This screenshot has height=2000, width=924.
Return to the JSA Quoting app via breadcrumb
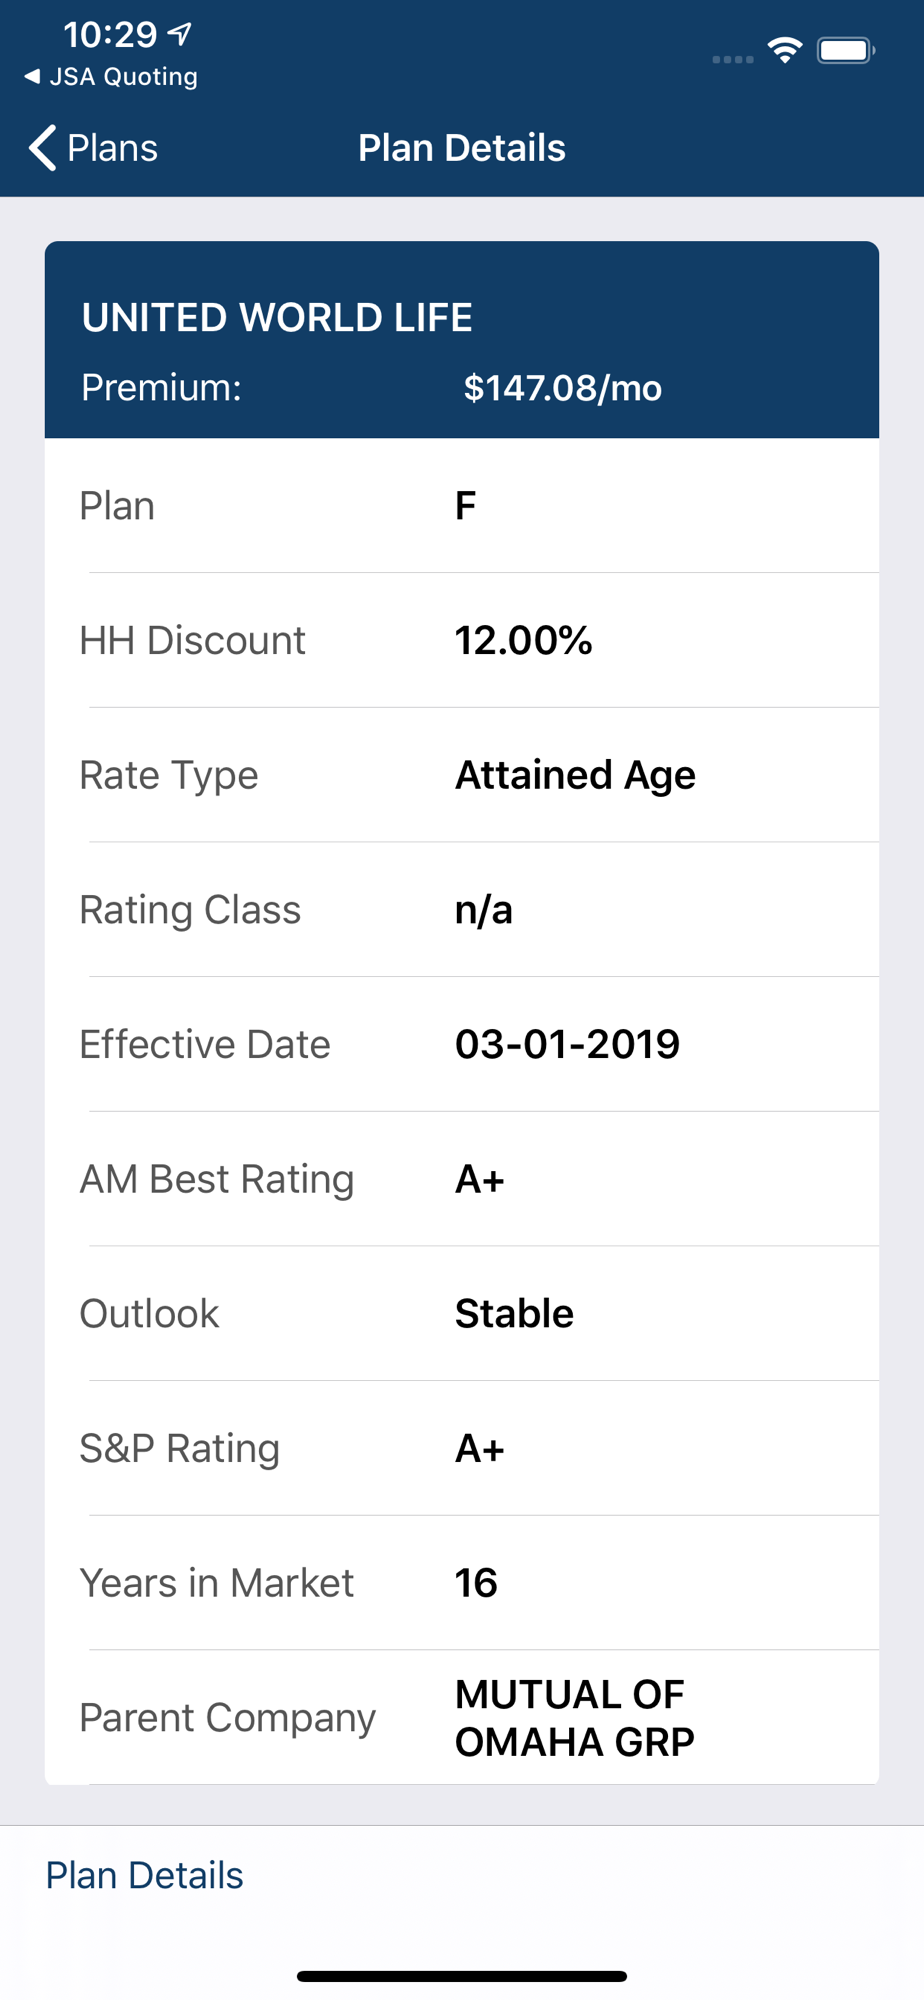tap(111, 77)
